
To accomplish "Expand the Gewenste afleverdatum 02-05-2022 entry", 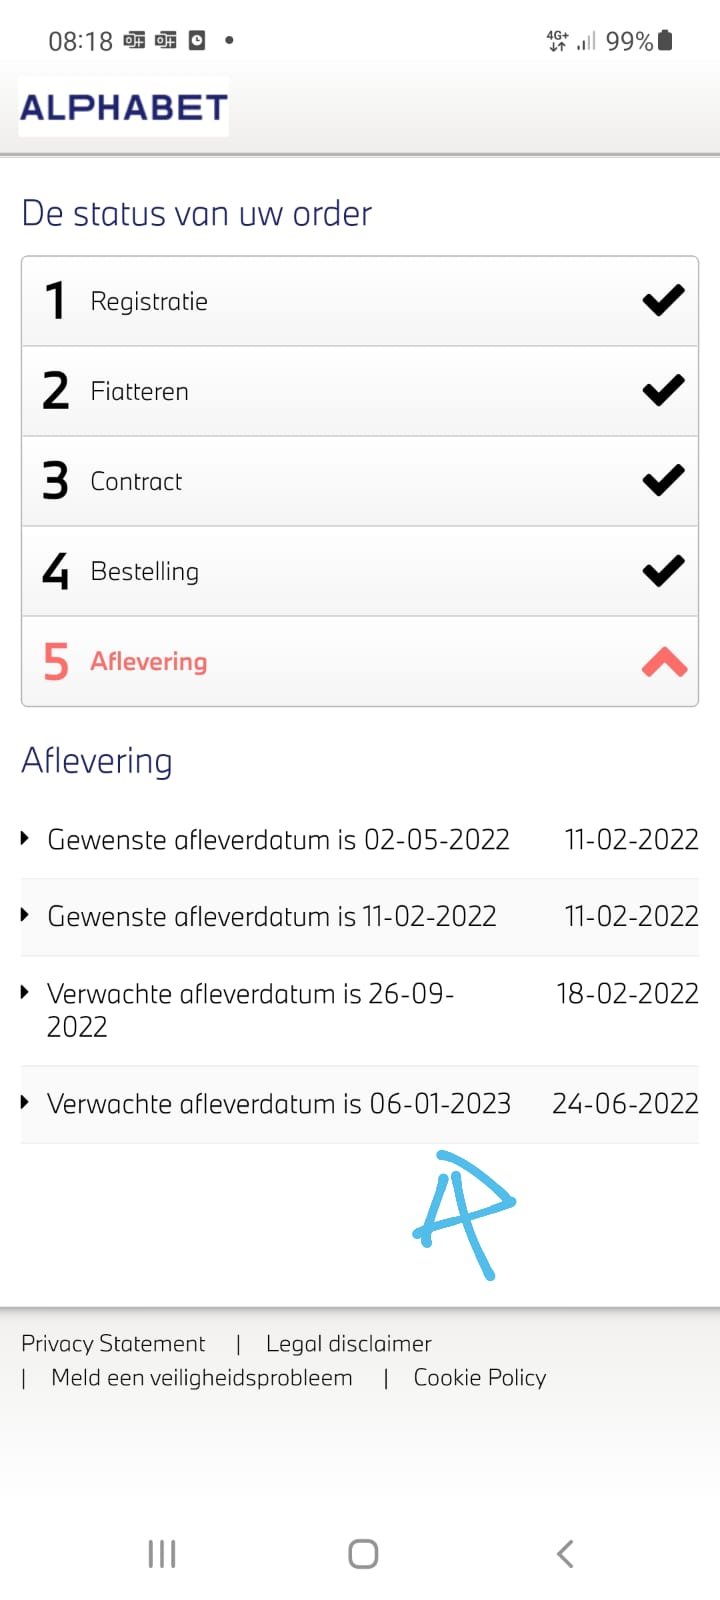I will pyautogui.click(x=26, y=838).
